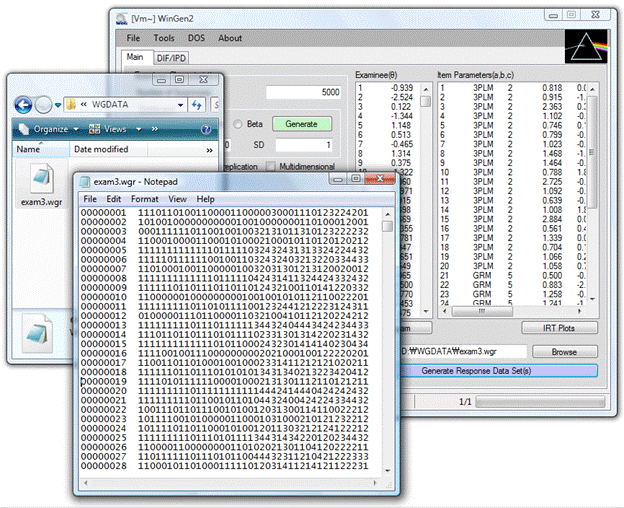This screenshot has width=624, height=508.
Task: Click Item Parameters vertical scroll down arrow
Action: 592,299
